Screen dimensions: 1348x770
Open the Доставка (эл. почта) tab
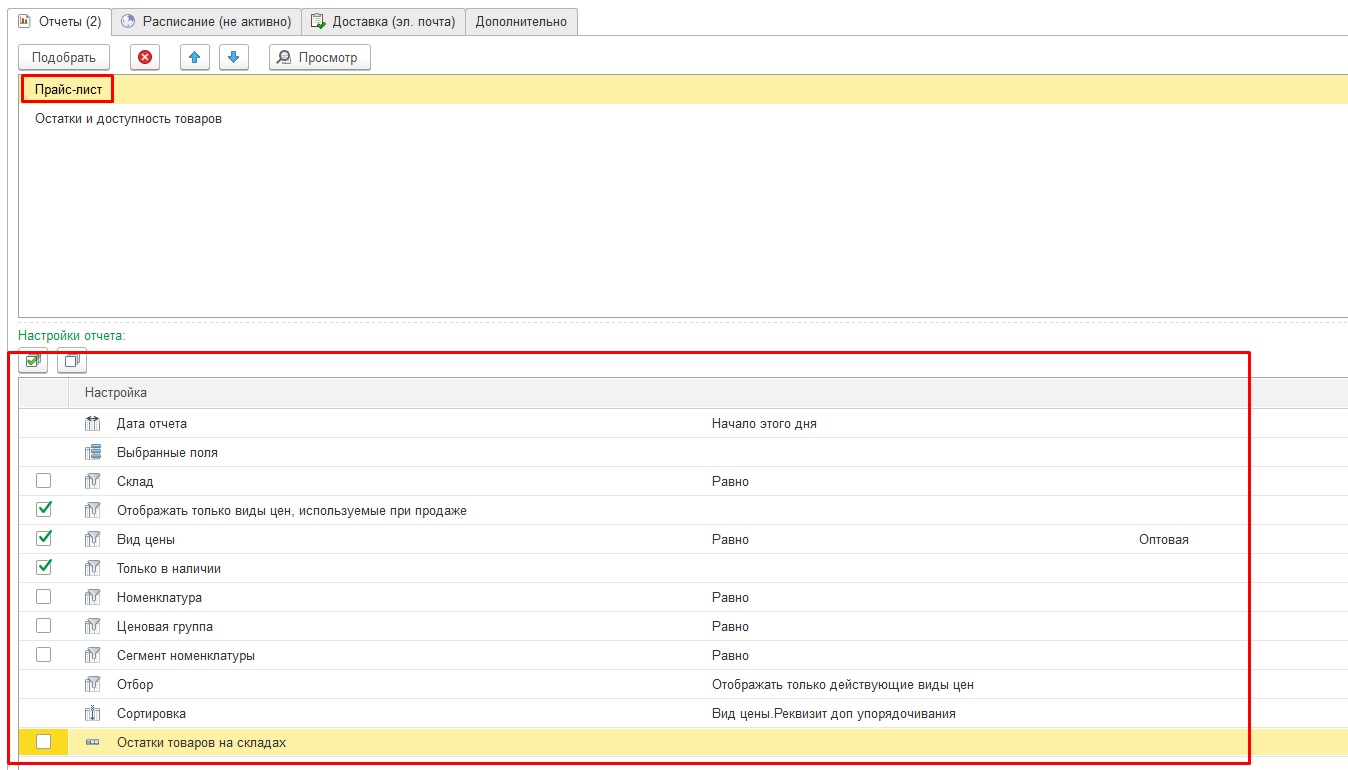point(383,21)
